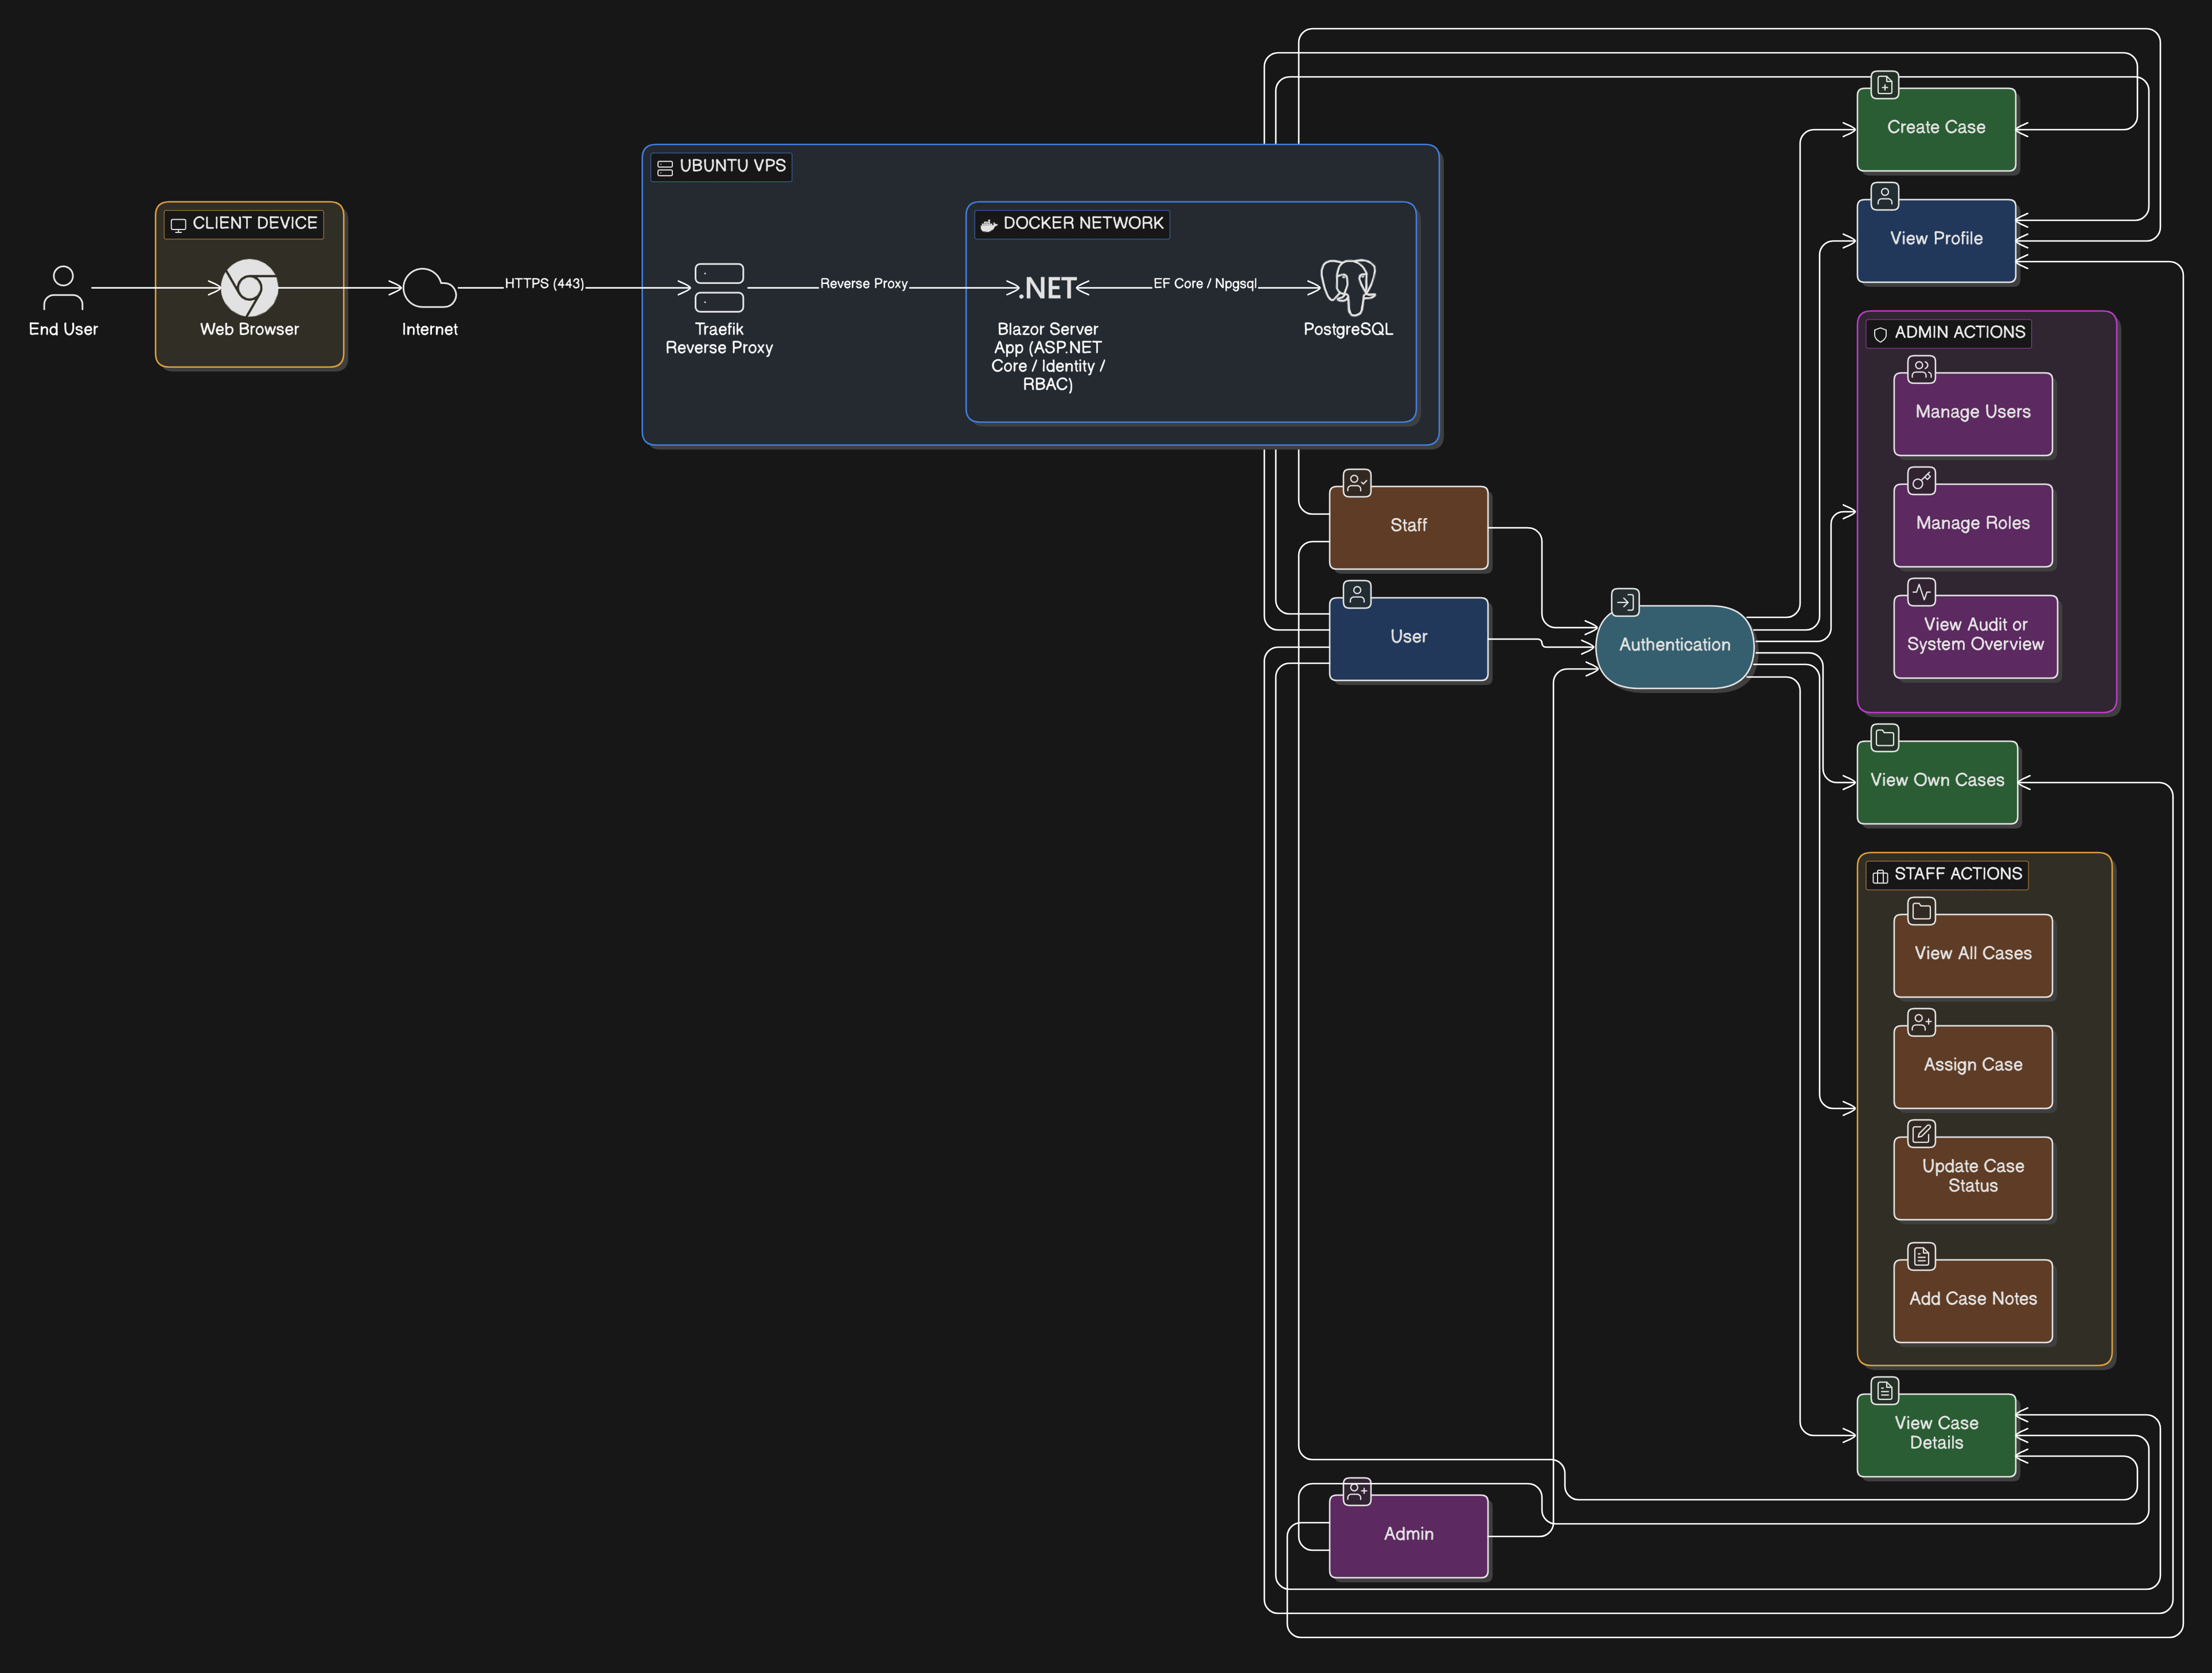Click the Internet caption text
Screen dimensions: 2212x1673
(x=430, y=329)
